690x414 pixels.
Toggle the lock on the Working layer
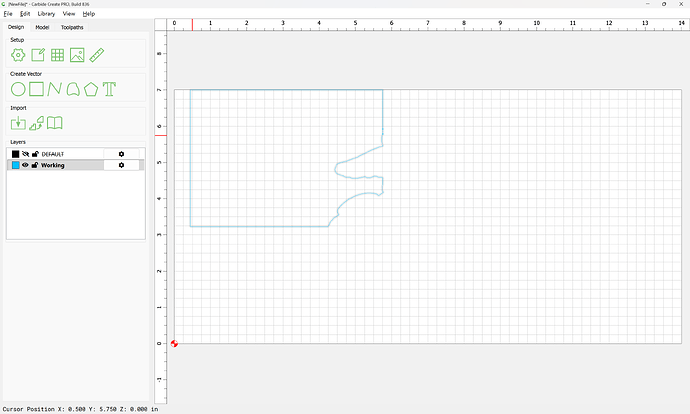tap(35, 165)
